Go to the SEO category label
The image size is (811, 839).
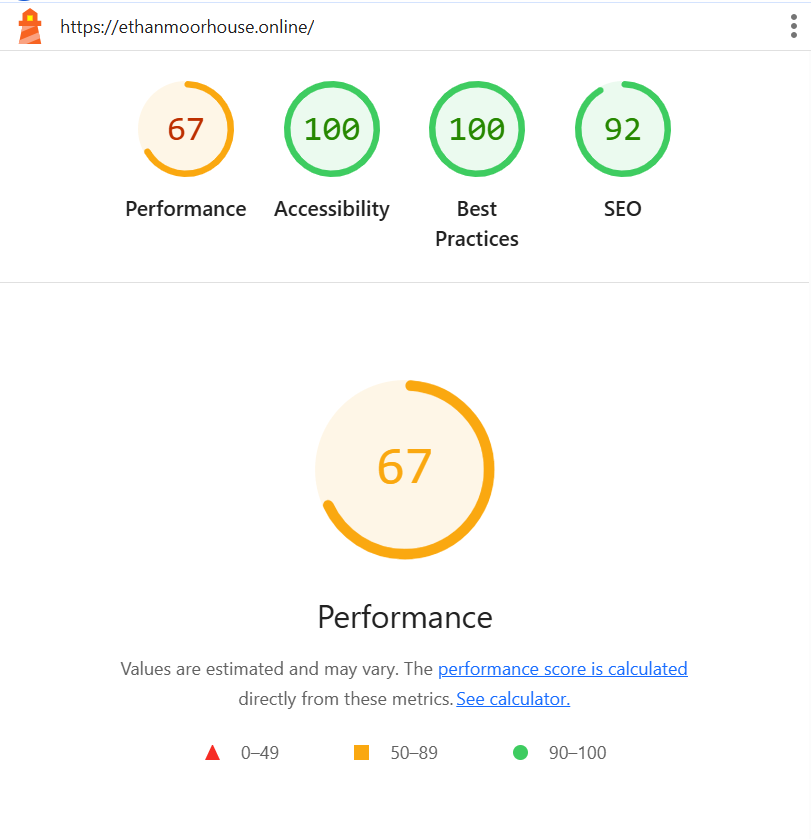click(622, 209)
